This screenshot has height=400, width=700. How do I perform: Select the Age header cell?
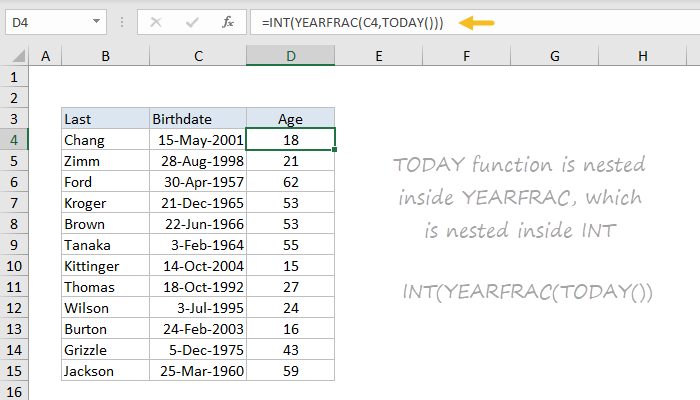point(290,119)
